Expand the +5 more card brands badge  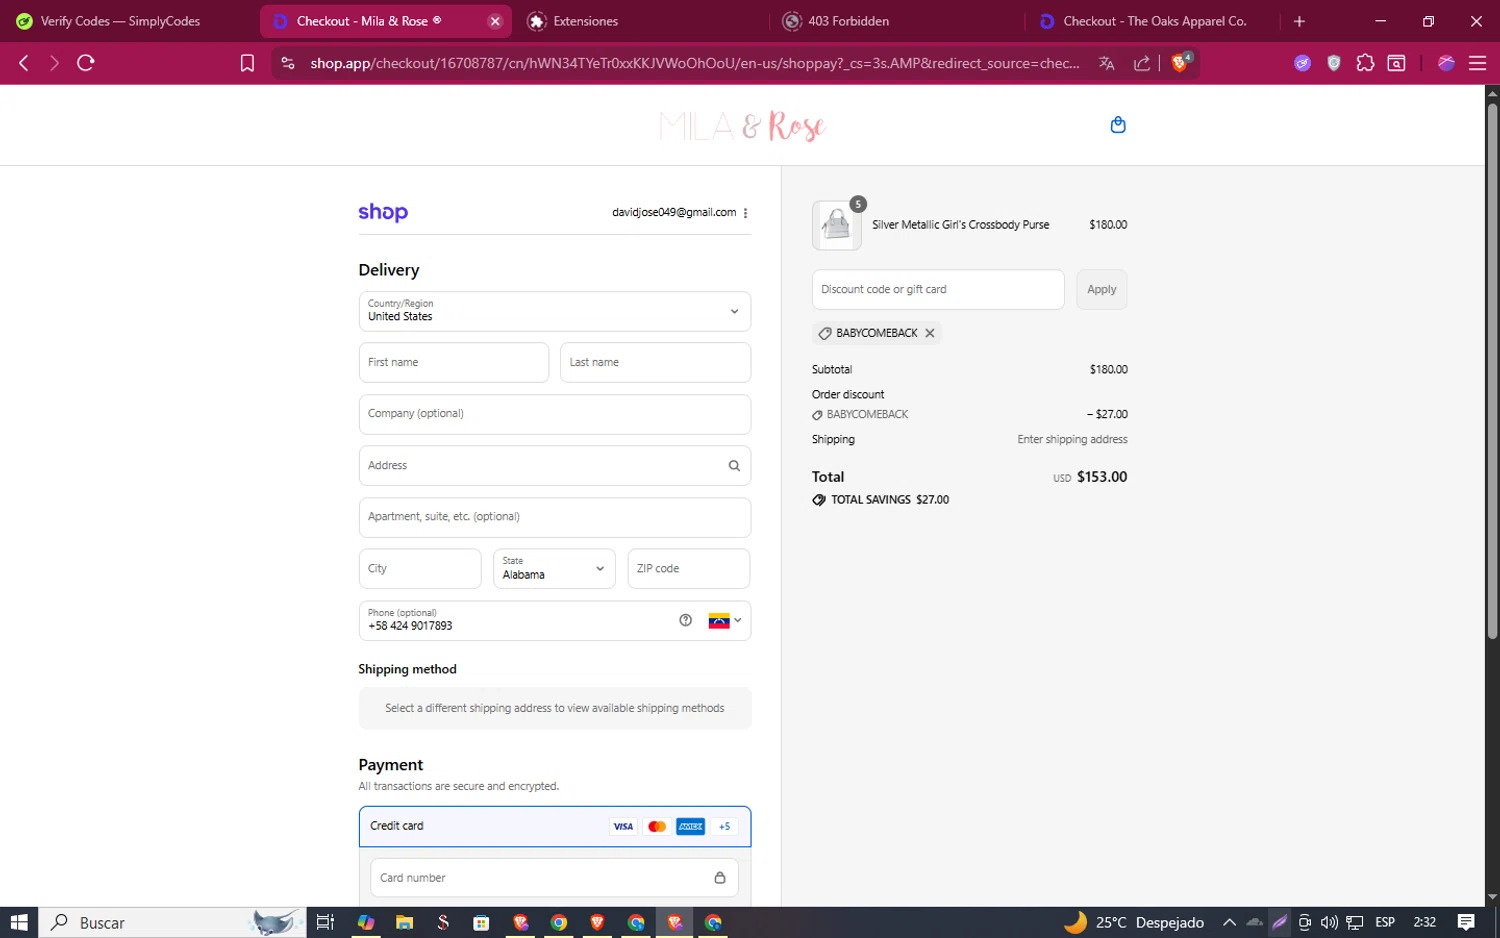pyautogui.click(x=725, y=826)
